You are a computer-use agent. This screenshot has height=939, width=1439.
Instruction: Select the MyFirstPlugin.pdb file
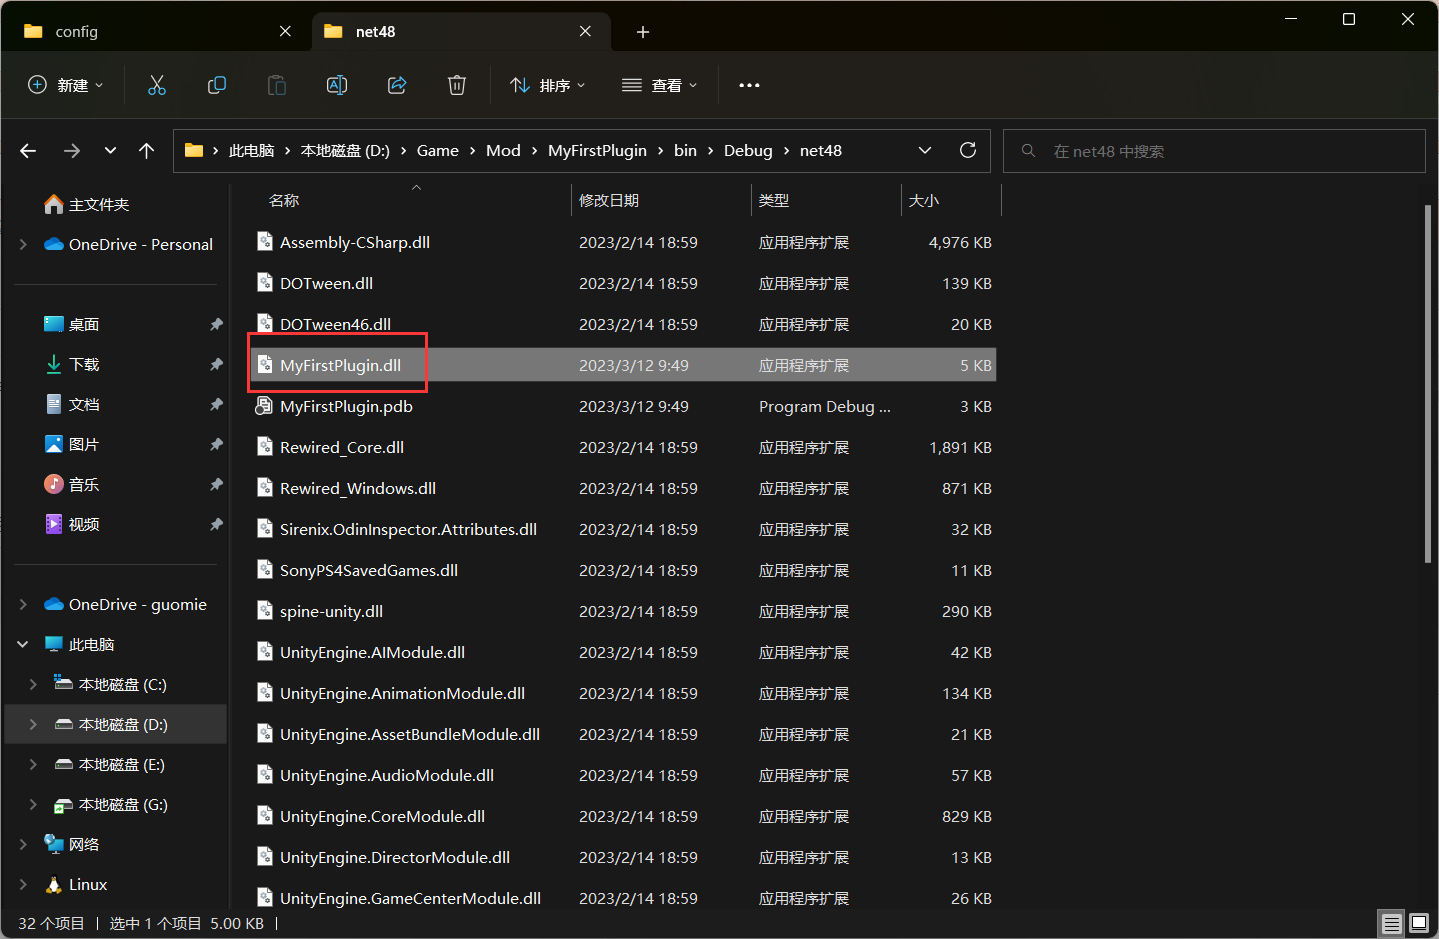[346, 407]
